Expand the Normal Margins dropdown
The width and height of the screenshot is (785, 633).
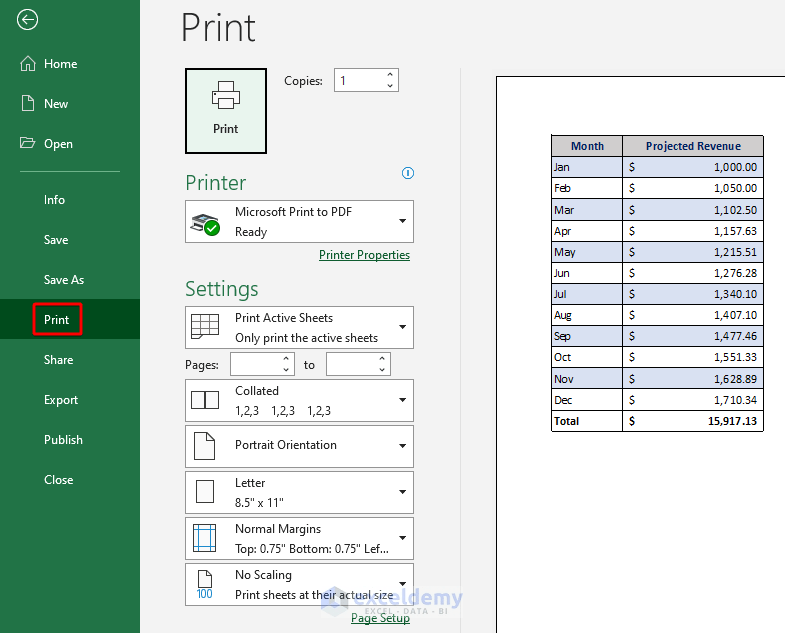[x=299, y=538]
